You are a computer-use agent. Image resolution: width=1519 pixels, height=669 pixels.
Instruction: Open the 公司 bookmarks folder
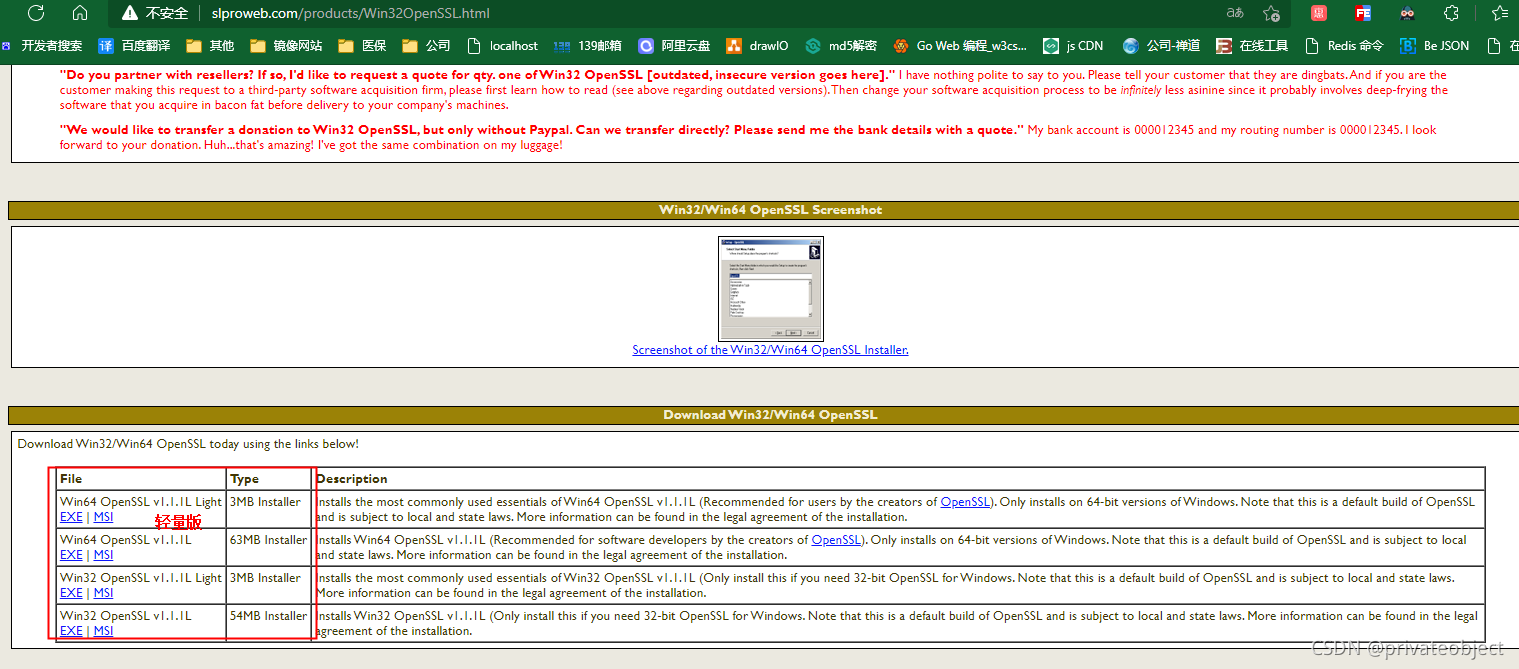pyautogui.click(x=426, y=46)
